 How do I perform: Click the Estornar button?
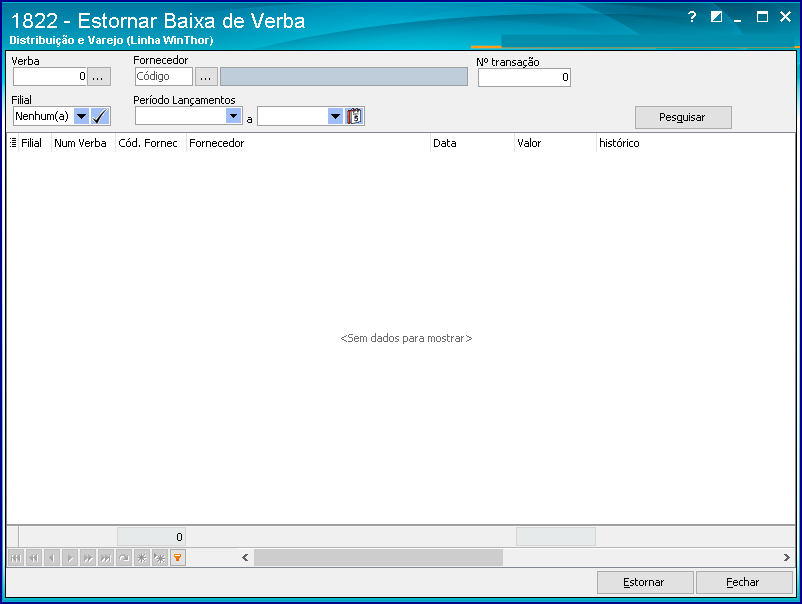tap(644, 582)
